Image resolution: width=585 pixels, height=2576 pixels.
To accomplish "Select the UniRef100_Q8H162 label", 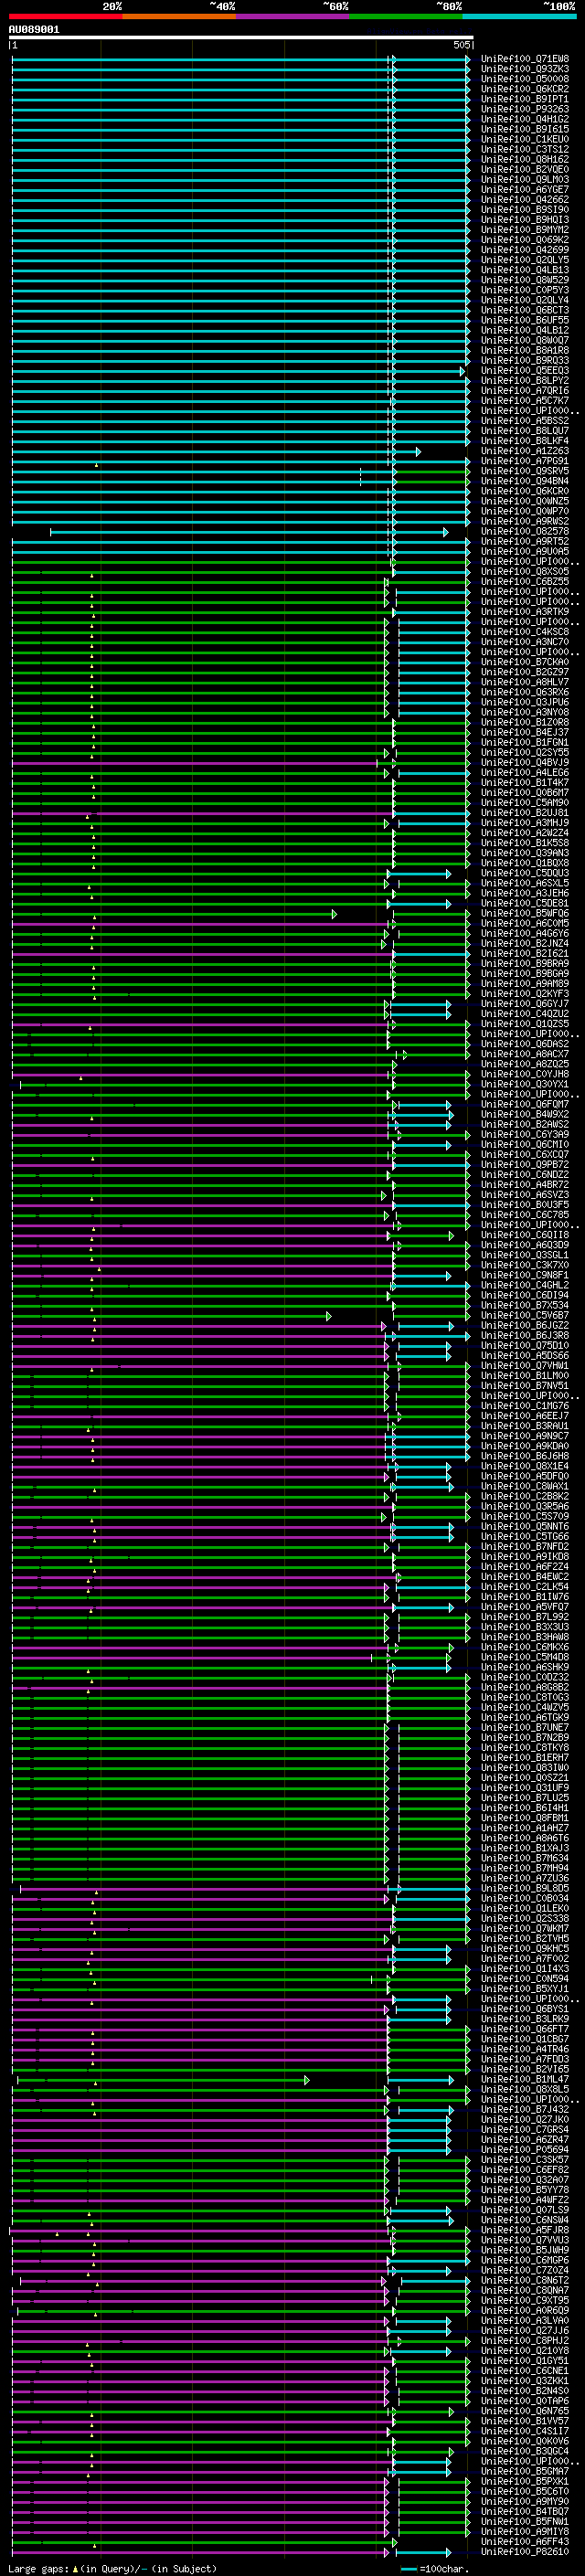I will (525, 159).
